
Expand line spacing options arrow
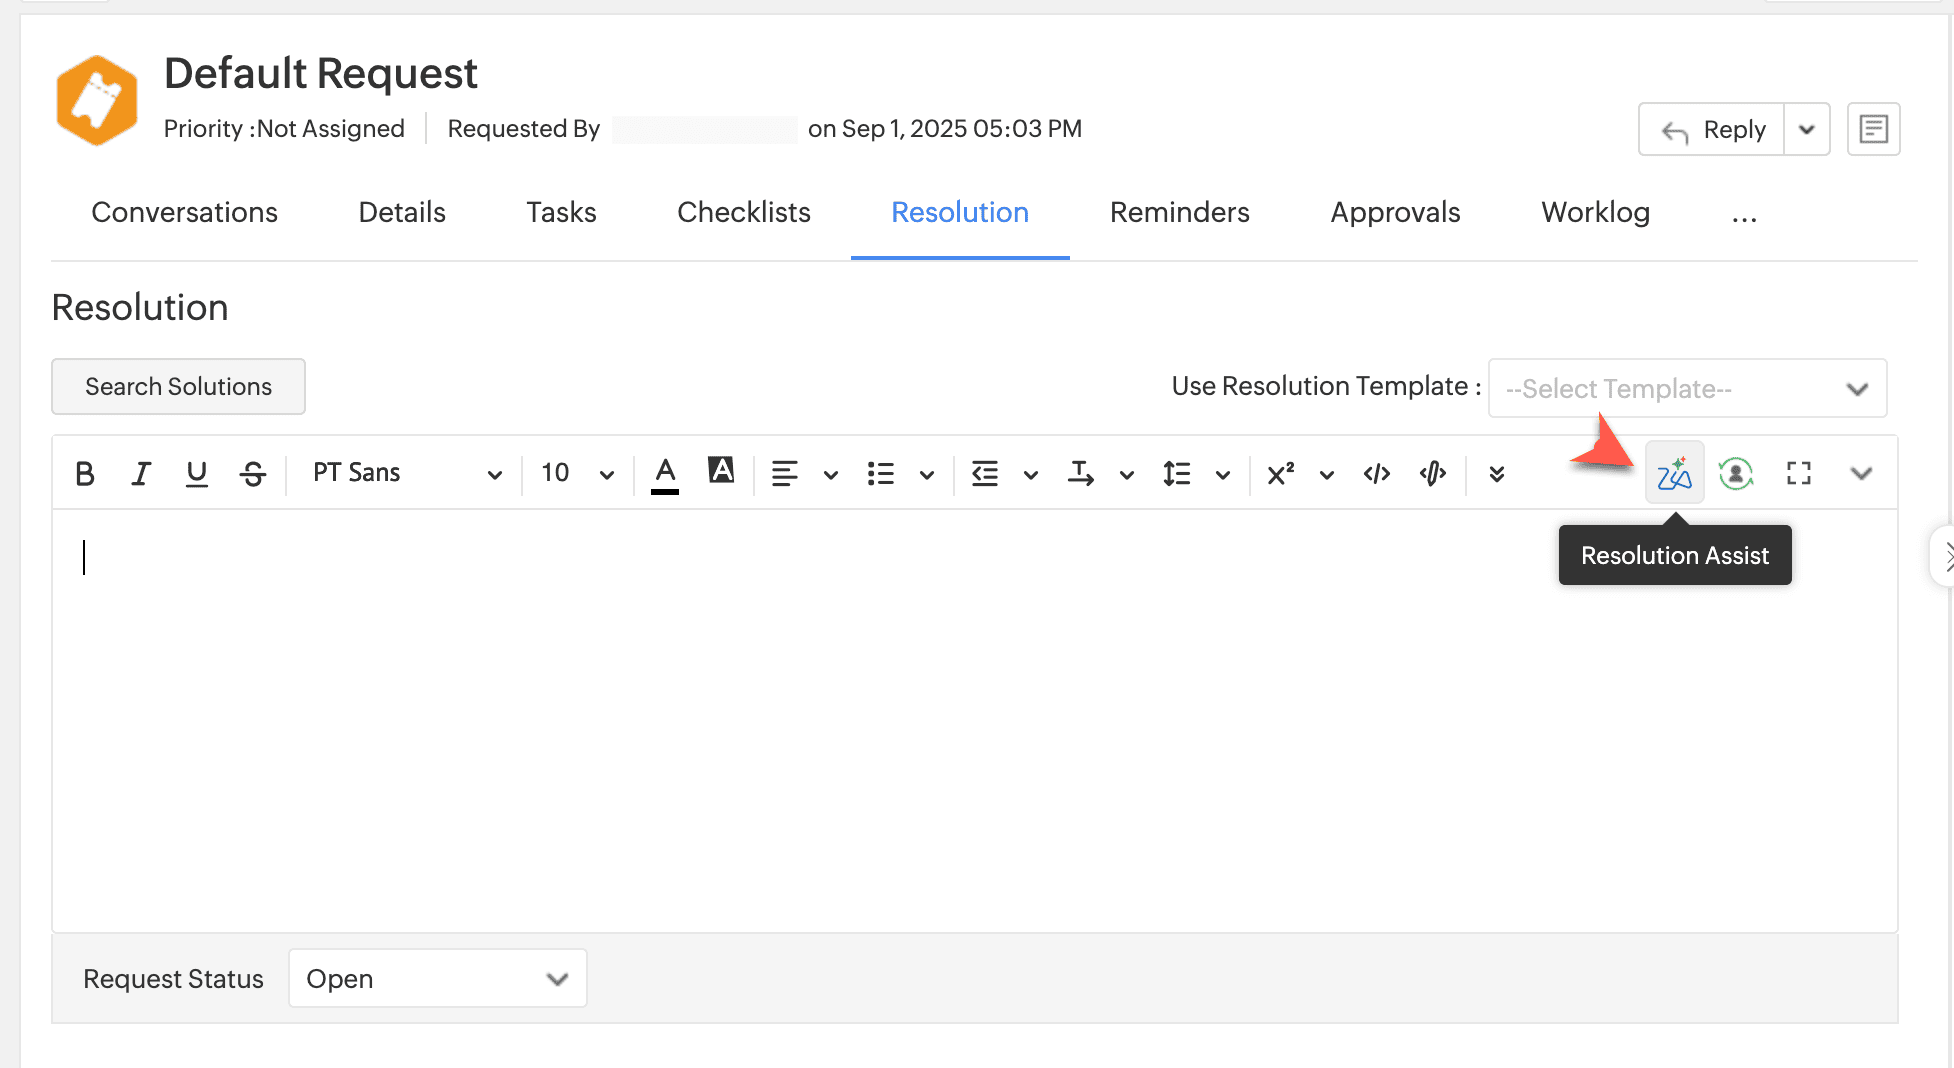(x=1223, y=475)
